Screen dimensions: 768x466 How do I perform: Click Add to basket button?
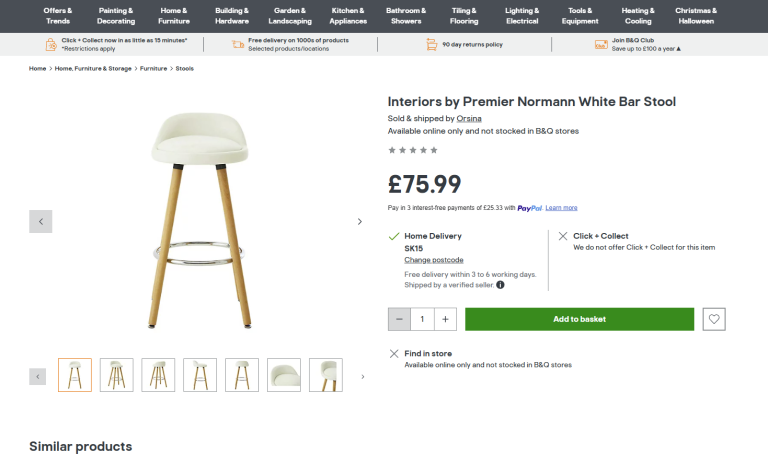[579, 319]
